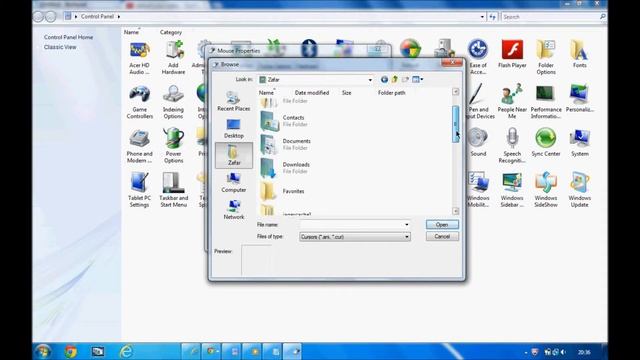
Task: Open Fonts in Control Panel
Action: pos(579,54)
